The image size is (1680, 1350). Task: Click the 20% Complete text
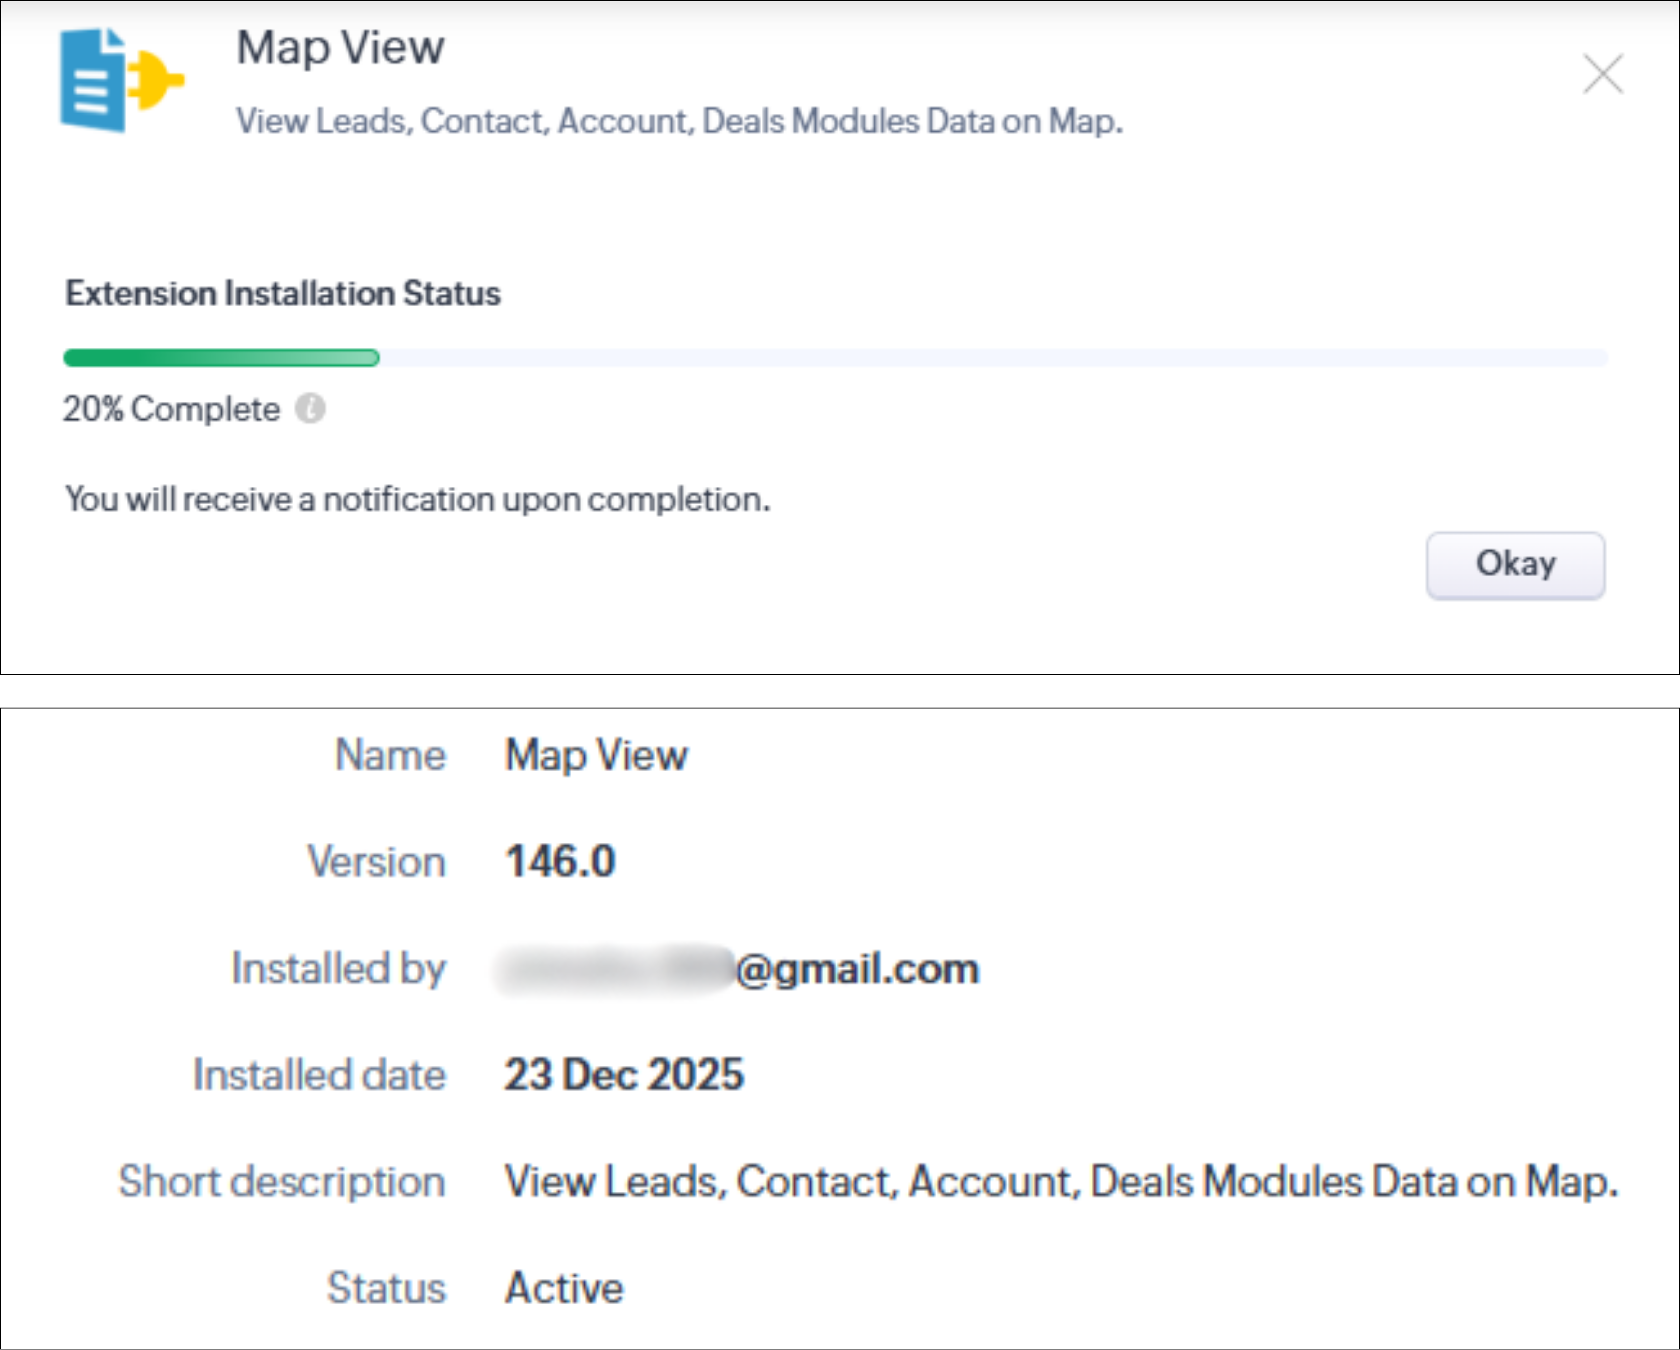(171, 409)
